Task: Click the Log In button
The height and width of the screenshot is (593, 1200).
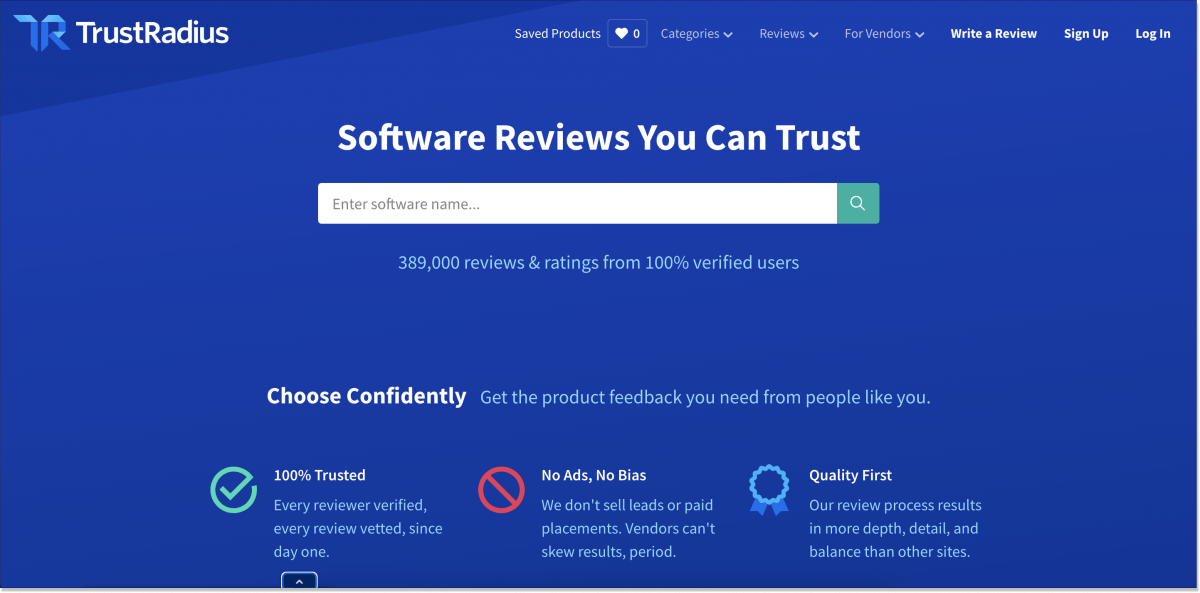Action: click(x=1152, y=33)
